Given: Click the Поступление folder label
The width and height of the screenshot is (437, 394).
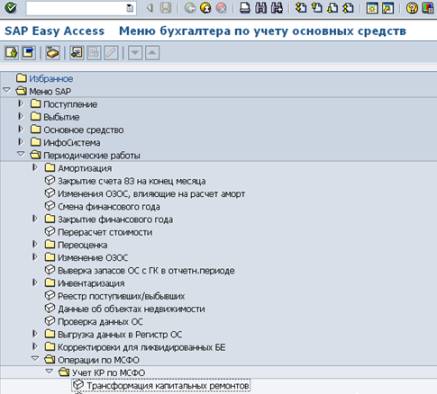Looking at the screenshot, I should 70,104.
